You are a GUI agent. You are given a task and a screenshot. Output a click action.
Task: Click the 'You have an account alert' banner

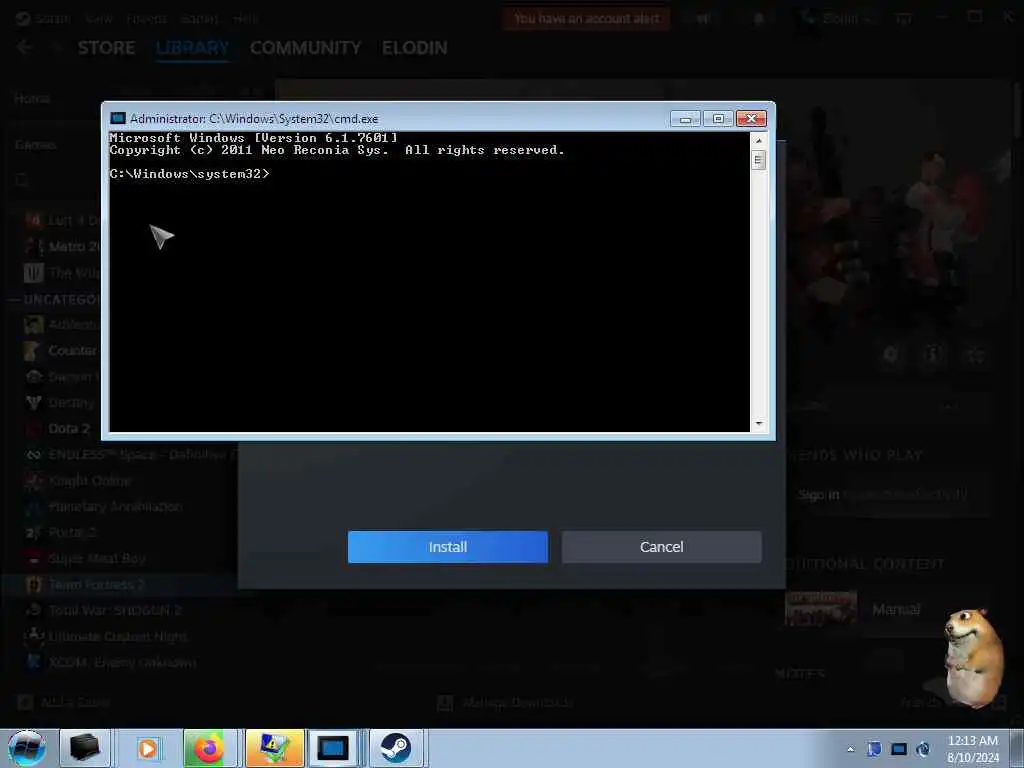click(x=586, y=18)
